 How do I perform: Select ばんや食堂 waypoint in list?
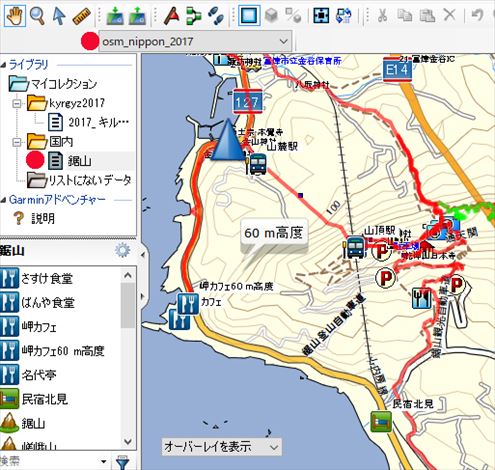[37, 303]
